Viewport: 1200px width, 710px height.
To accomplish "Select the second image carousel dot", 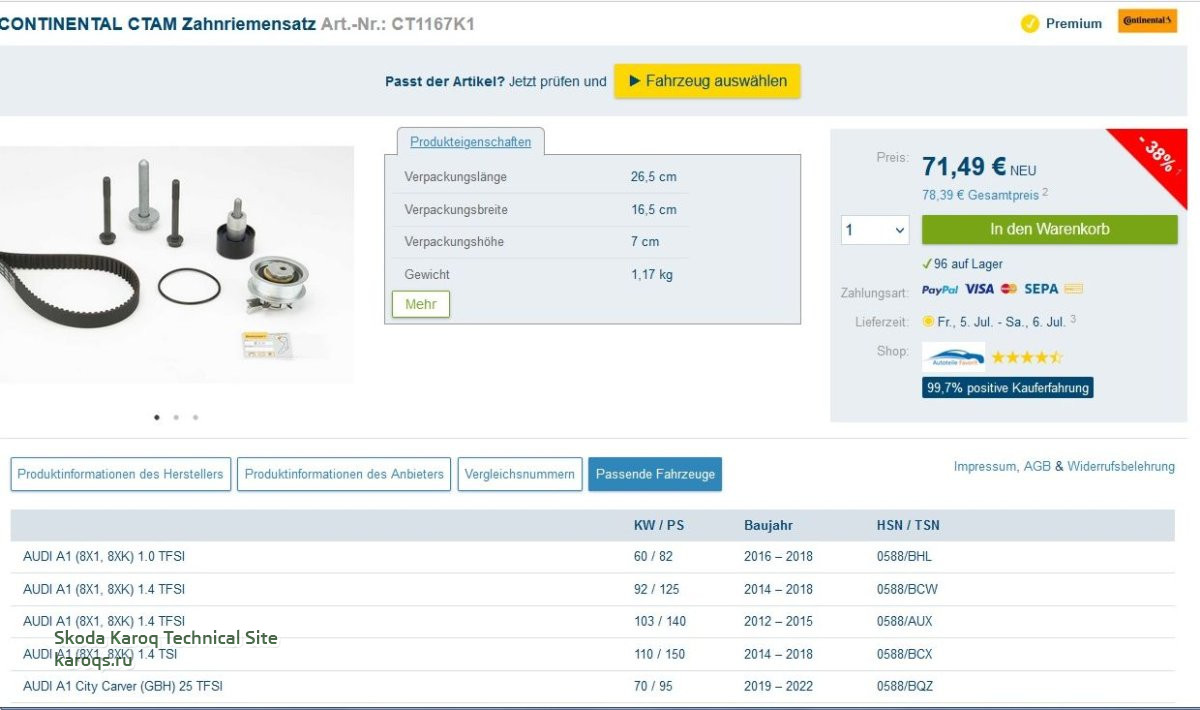I will [176, 418].
